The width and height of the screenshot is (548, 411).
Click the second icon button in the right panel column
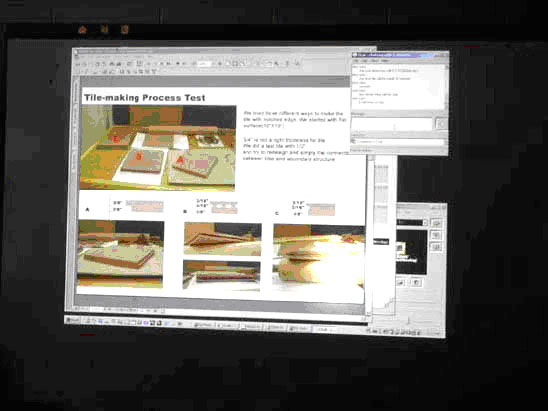(436, 235)
